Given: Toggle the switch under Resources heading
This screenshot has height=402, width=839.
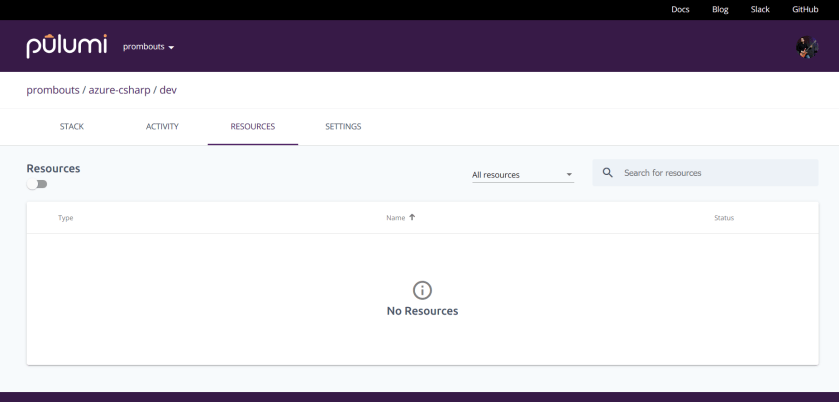Looking at the screenshot, I should (x=37, y=184).
